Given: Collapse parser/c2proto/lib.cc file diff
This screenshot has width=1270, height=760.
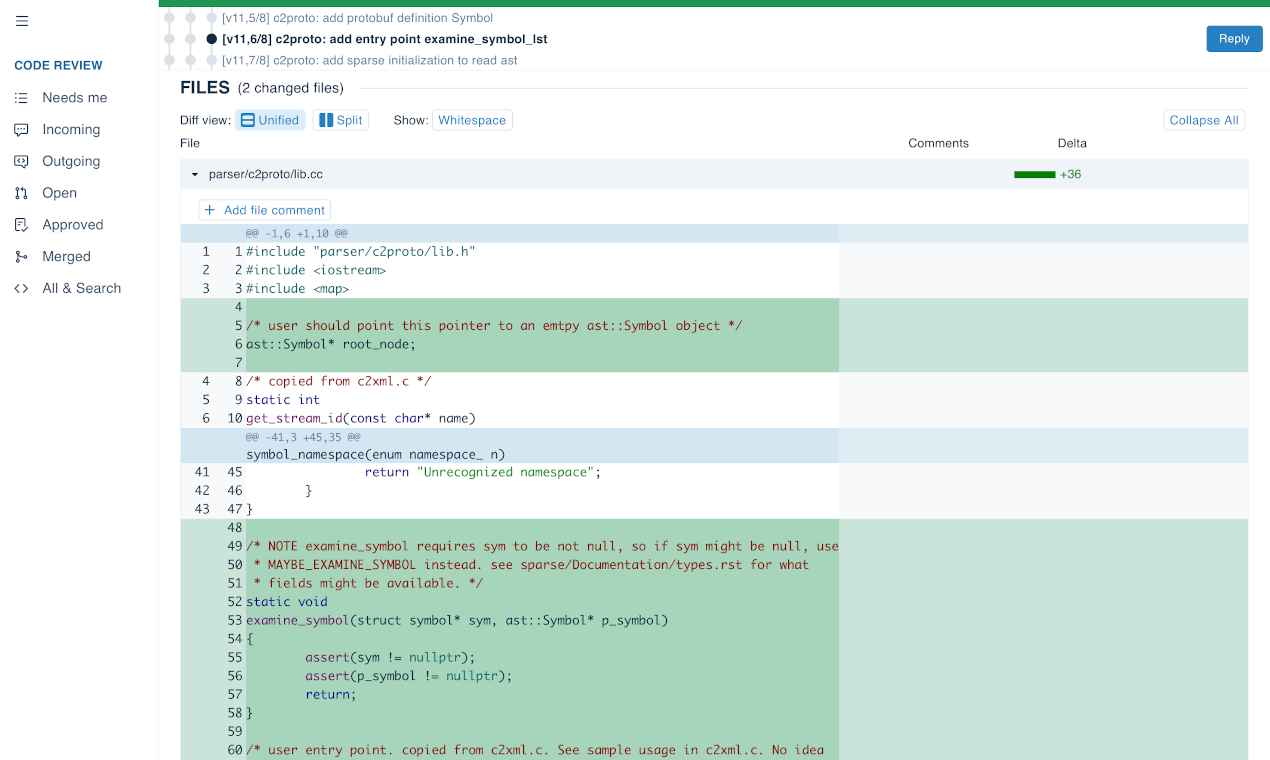Looking at the screenshot, I should point(195,174).
